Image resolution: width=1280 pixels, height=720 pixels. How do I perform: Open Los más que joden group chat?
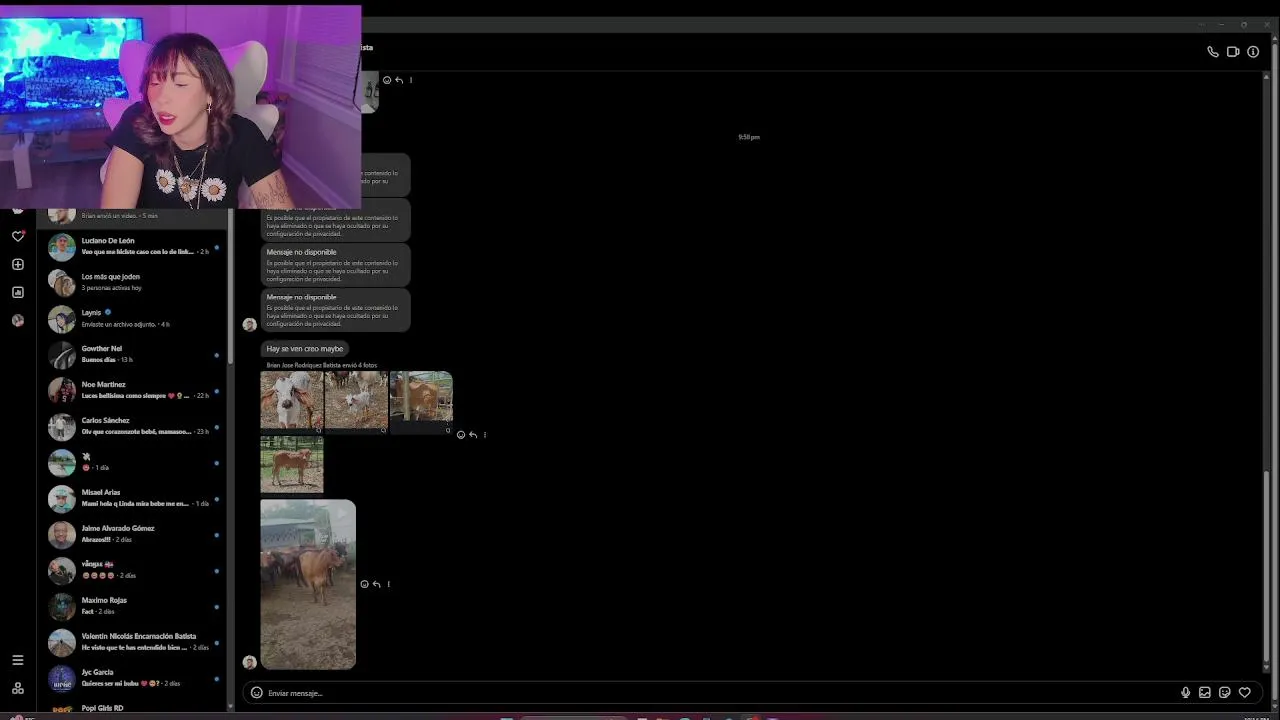(x=133, y=282)
